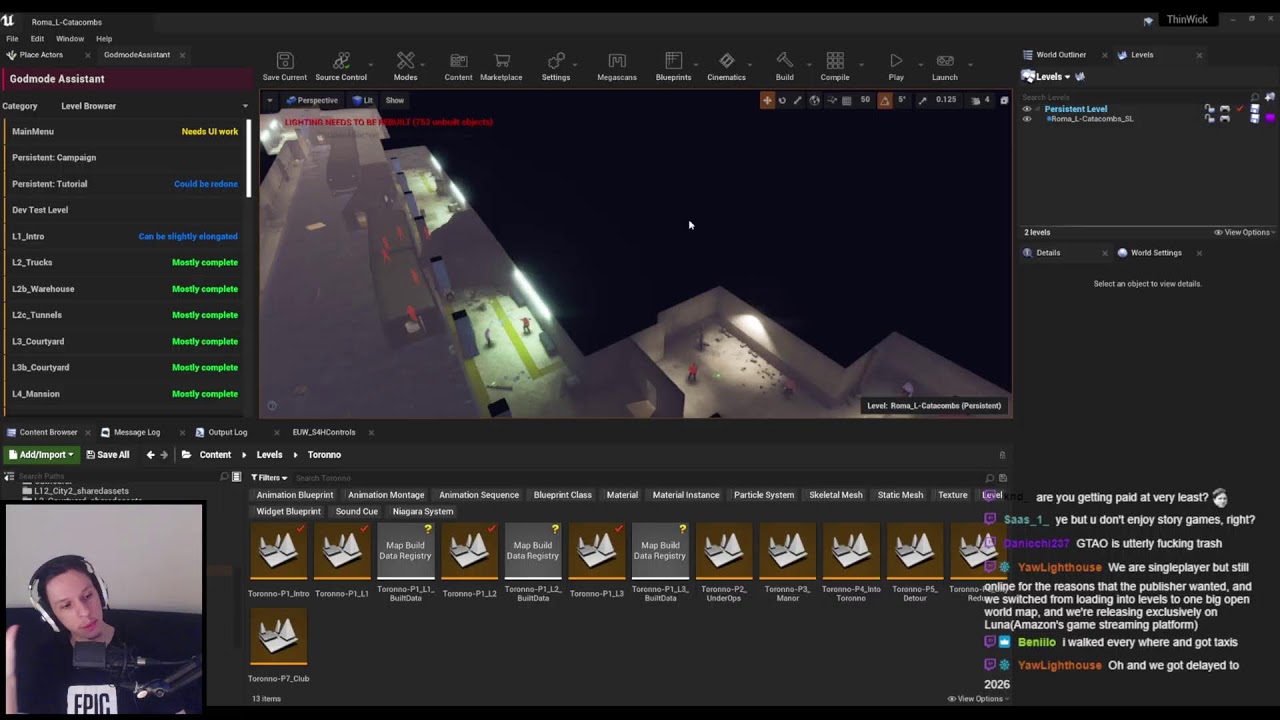Toggle visibility of Roma_L-Catacombs_SL level
The image size is (1280, 720).
tap(1027, 119)
